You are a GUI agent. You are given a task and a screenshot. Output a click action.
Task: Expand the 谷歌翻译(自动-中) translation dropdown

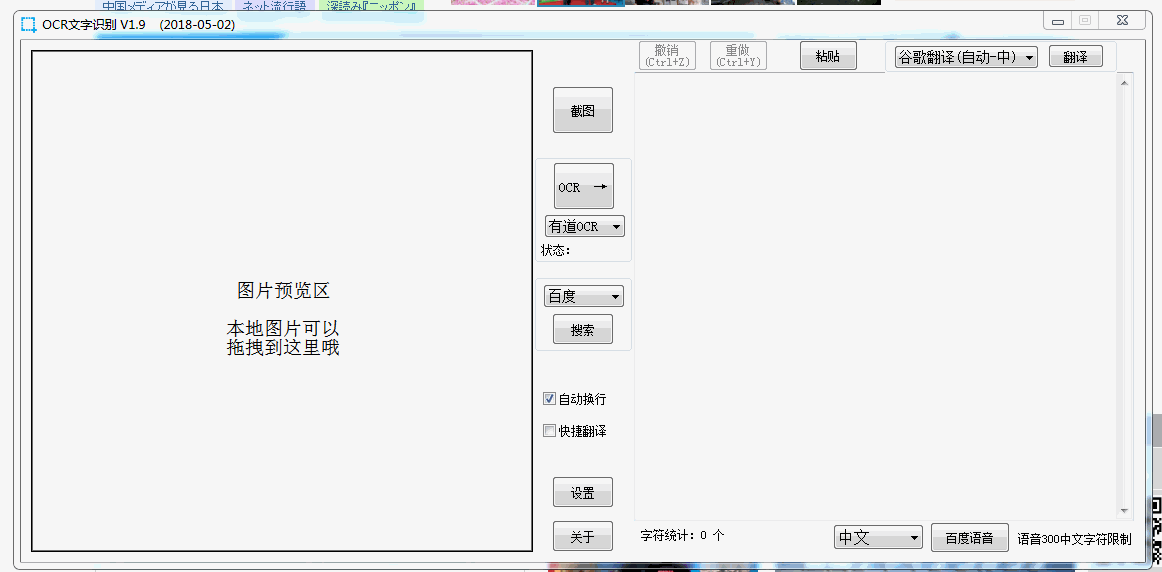(x=966, y=57)
